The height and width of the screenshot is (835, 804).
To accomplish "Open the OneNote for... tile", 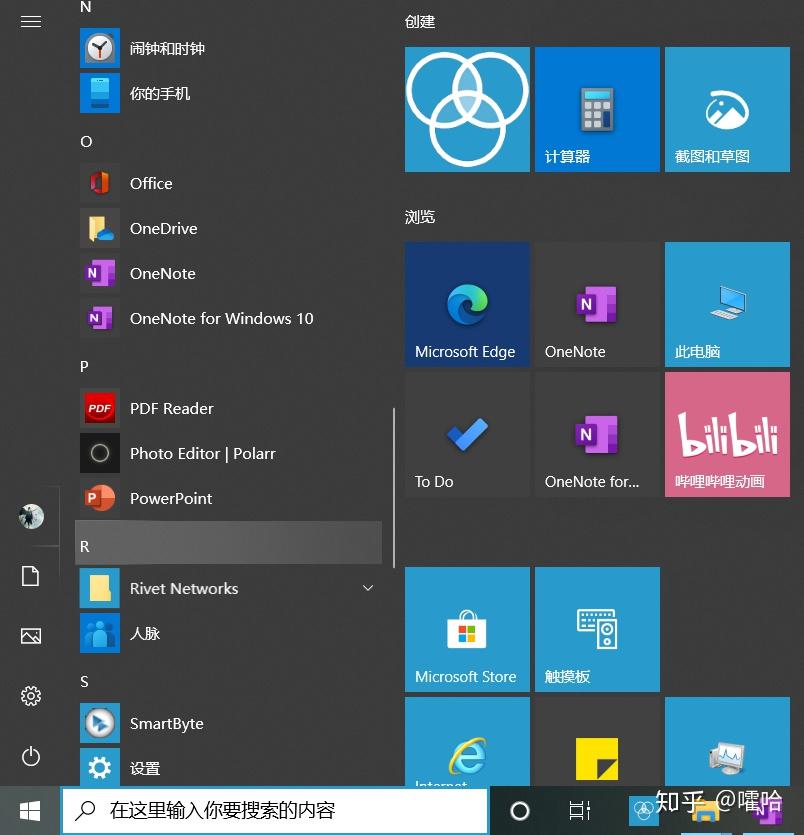I will (x=597, y=435).
